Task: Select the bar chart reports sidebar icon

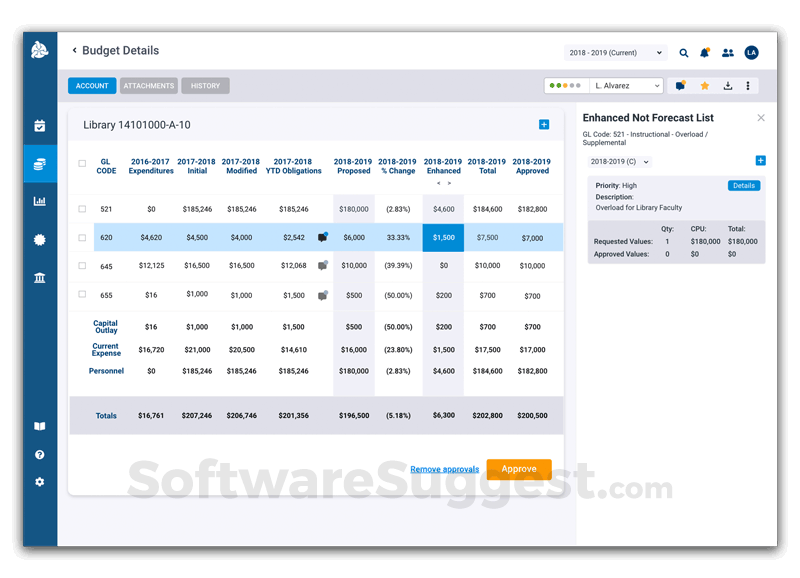Action: pyautogui.click(x=39, y=202)
